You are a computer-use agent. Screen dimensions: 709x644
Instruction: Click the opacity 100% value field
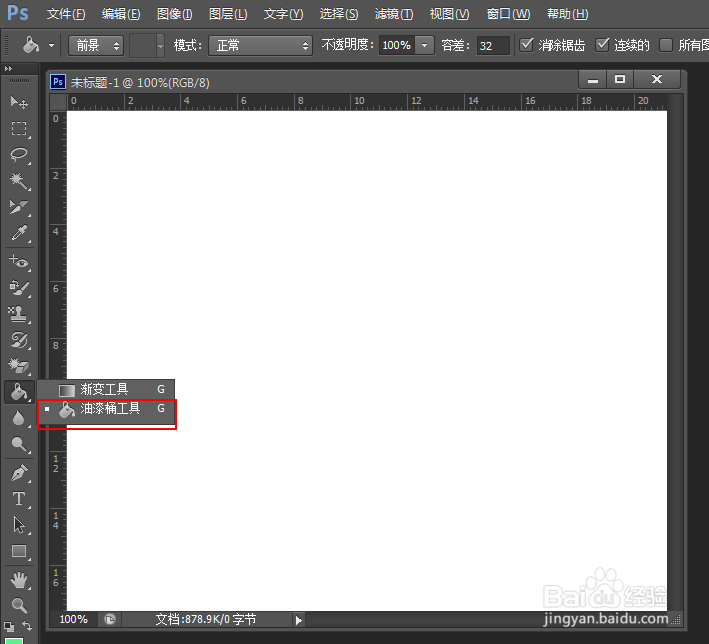tap(397, 46)
